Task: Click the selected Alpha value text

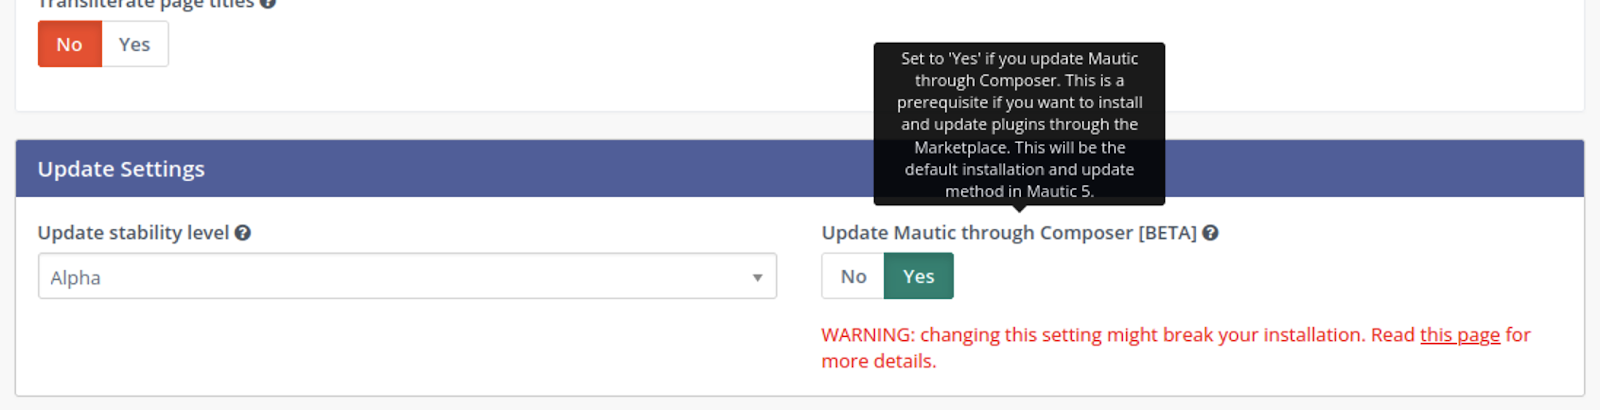Action: (x=76, y=278)
